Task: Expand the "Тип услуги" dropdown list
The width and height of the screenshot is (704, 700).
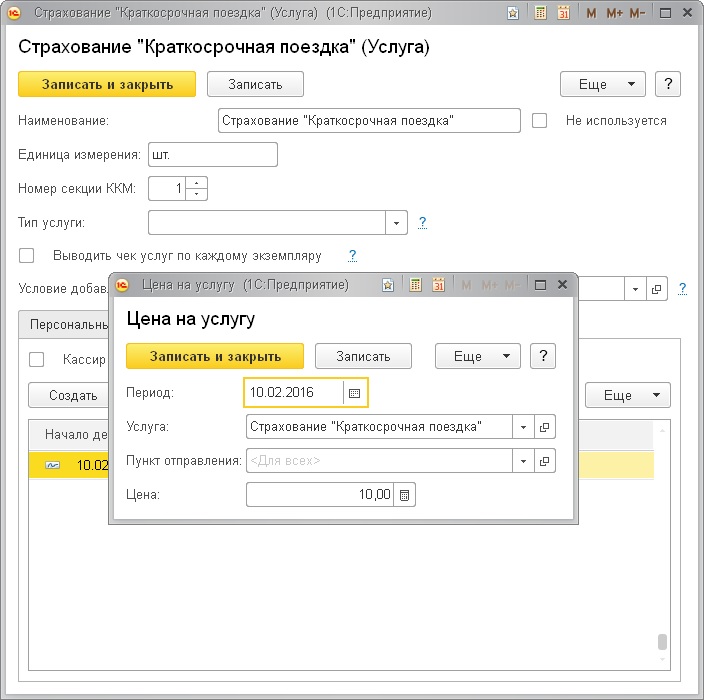Action: tap(397, 222)
